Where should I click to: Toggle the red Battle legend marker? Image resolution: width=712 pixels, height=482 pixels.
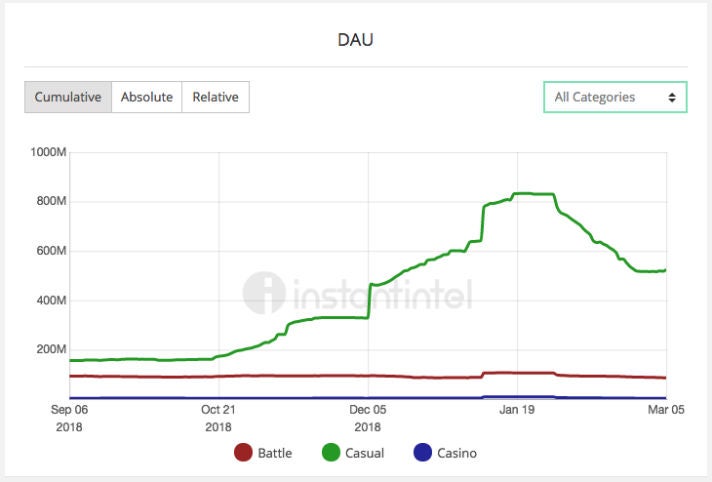click(x=243, y=453)
